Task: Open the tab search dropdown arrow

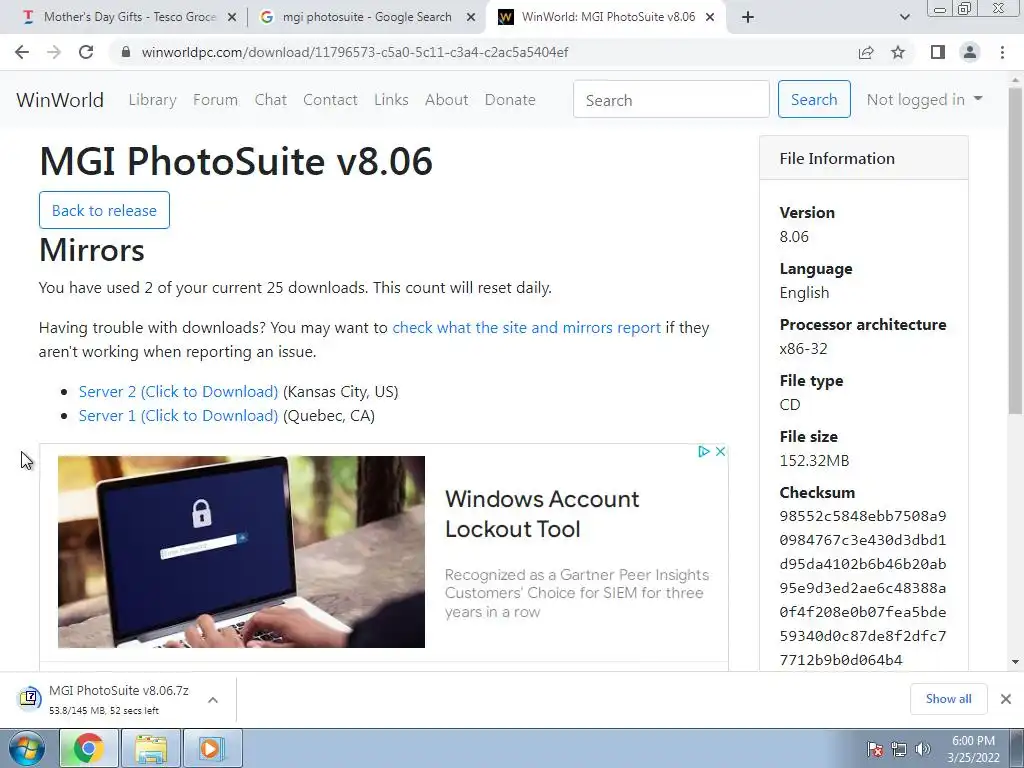Action: (x=904, y=18)
